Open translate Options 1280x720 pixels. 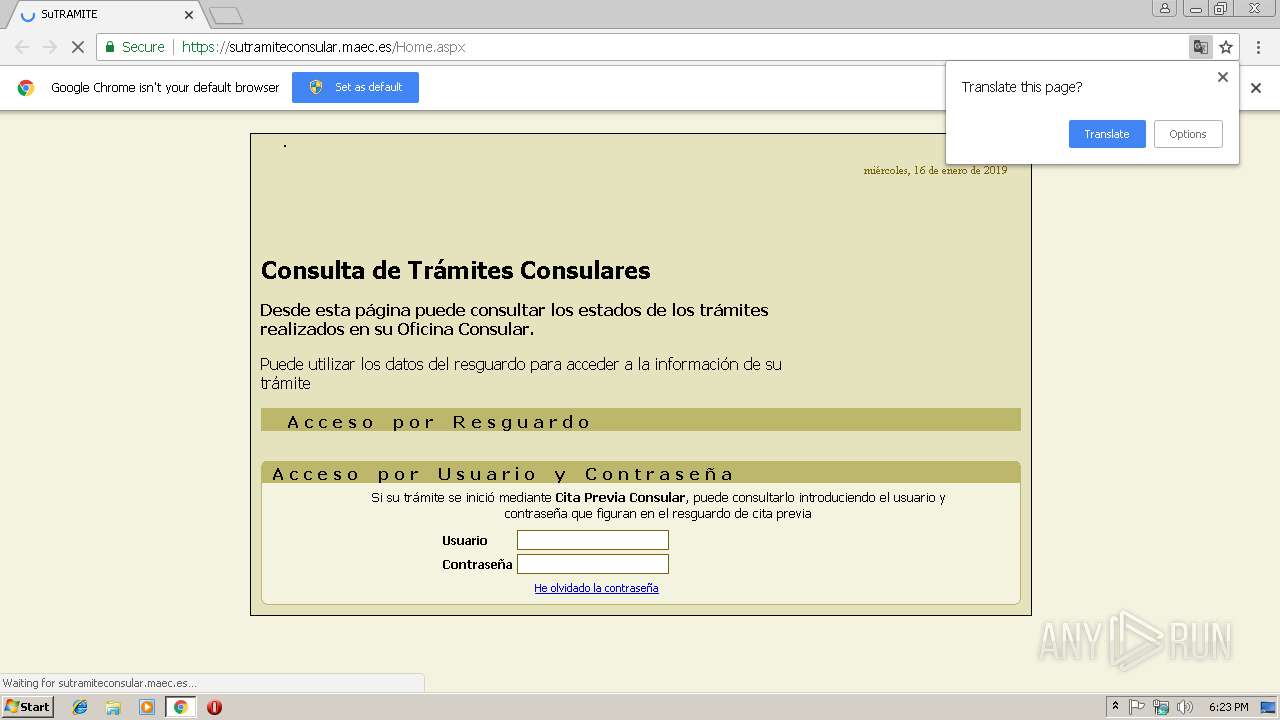click(1188, 134)
